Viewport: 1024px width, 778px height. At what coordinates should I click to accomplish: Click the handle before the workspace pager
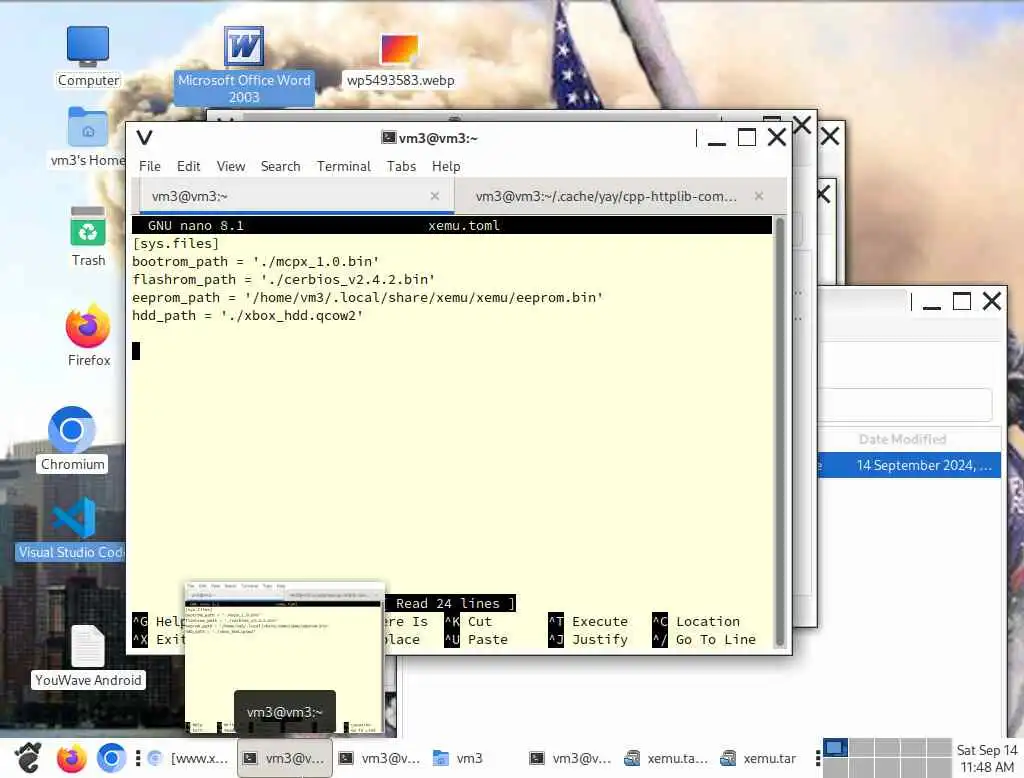click(x=818, y=758)
